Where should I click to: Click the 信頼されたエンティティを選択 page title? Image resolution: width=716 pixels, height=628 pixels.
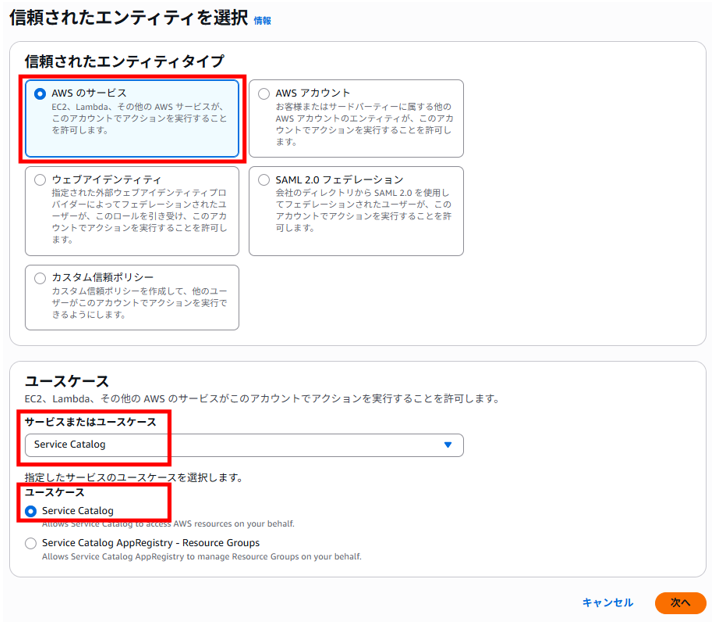(128, 18)
